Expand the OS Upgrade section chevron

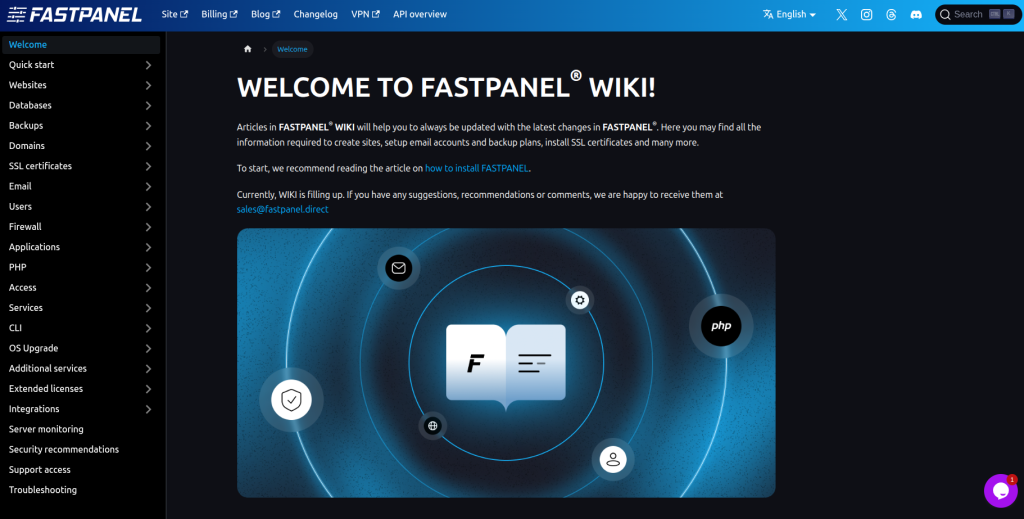point(148,349)
